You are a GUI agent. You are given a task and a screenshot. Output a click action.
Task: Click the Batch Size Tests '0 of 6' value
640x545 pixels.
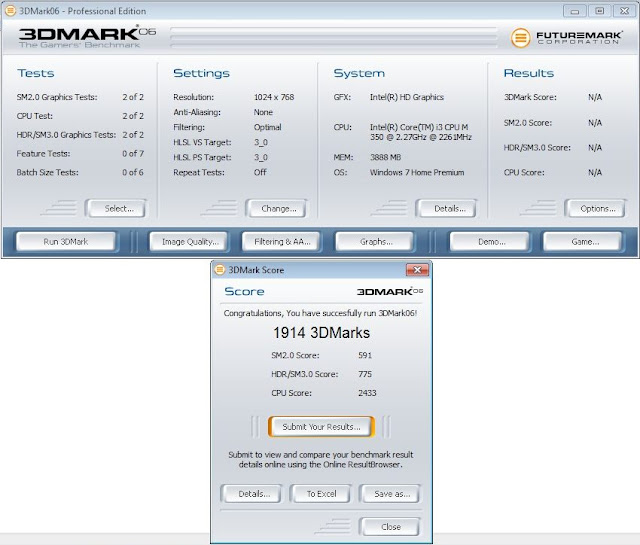(133, 172)
